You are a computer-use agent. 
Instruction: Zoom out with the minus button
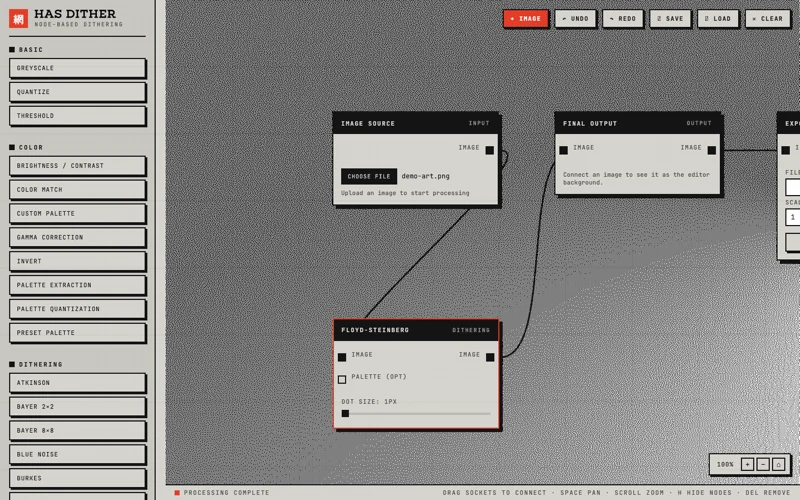tap(763, 464)
